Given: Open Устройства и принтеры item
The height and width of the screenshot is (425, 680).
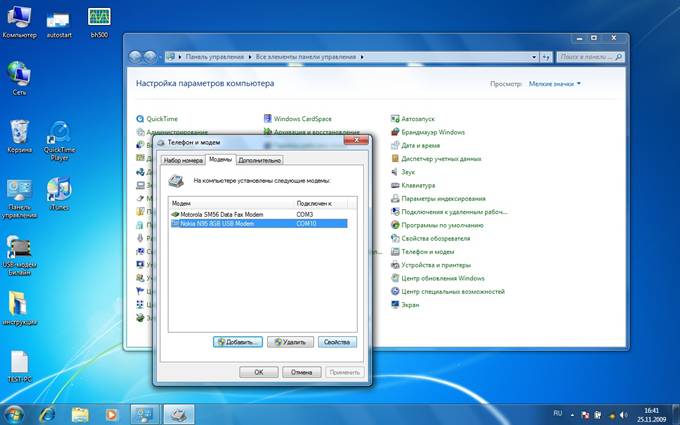Looking at the screenshot, I should [x=431, y=265].
